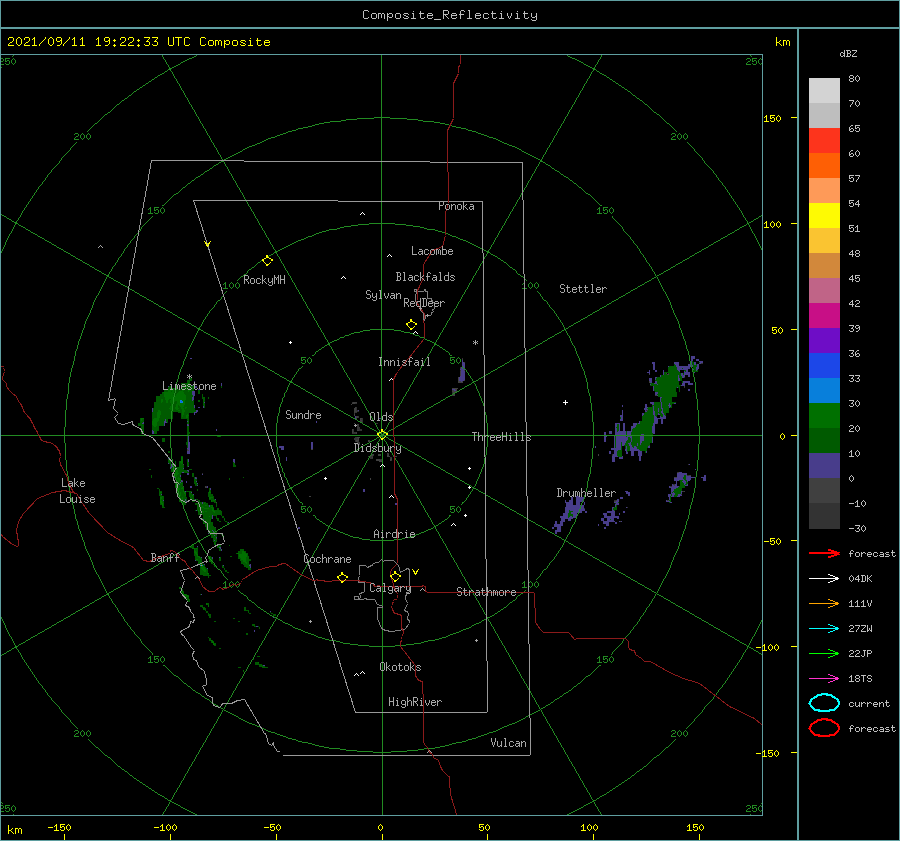Screen dimensions: 900x841
Task: Click the purple swatch between 39 and 36 dBZ
Action: [824, 341]
